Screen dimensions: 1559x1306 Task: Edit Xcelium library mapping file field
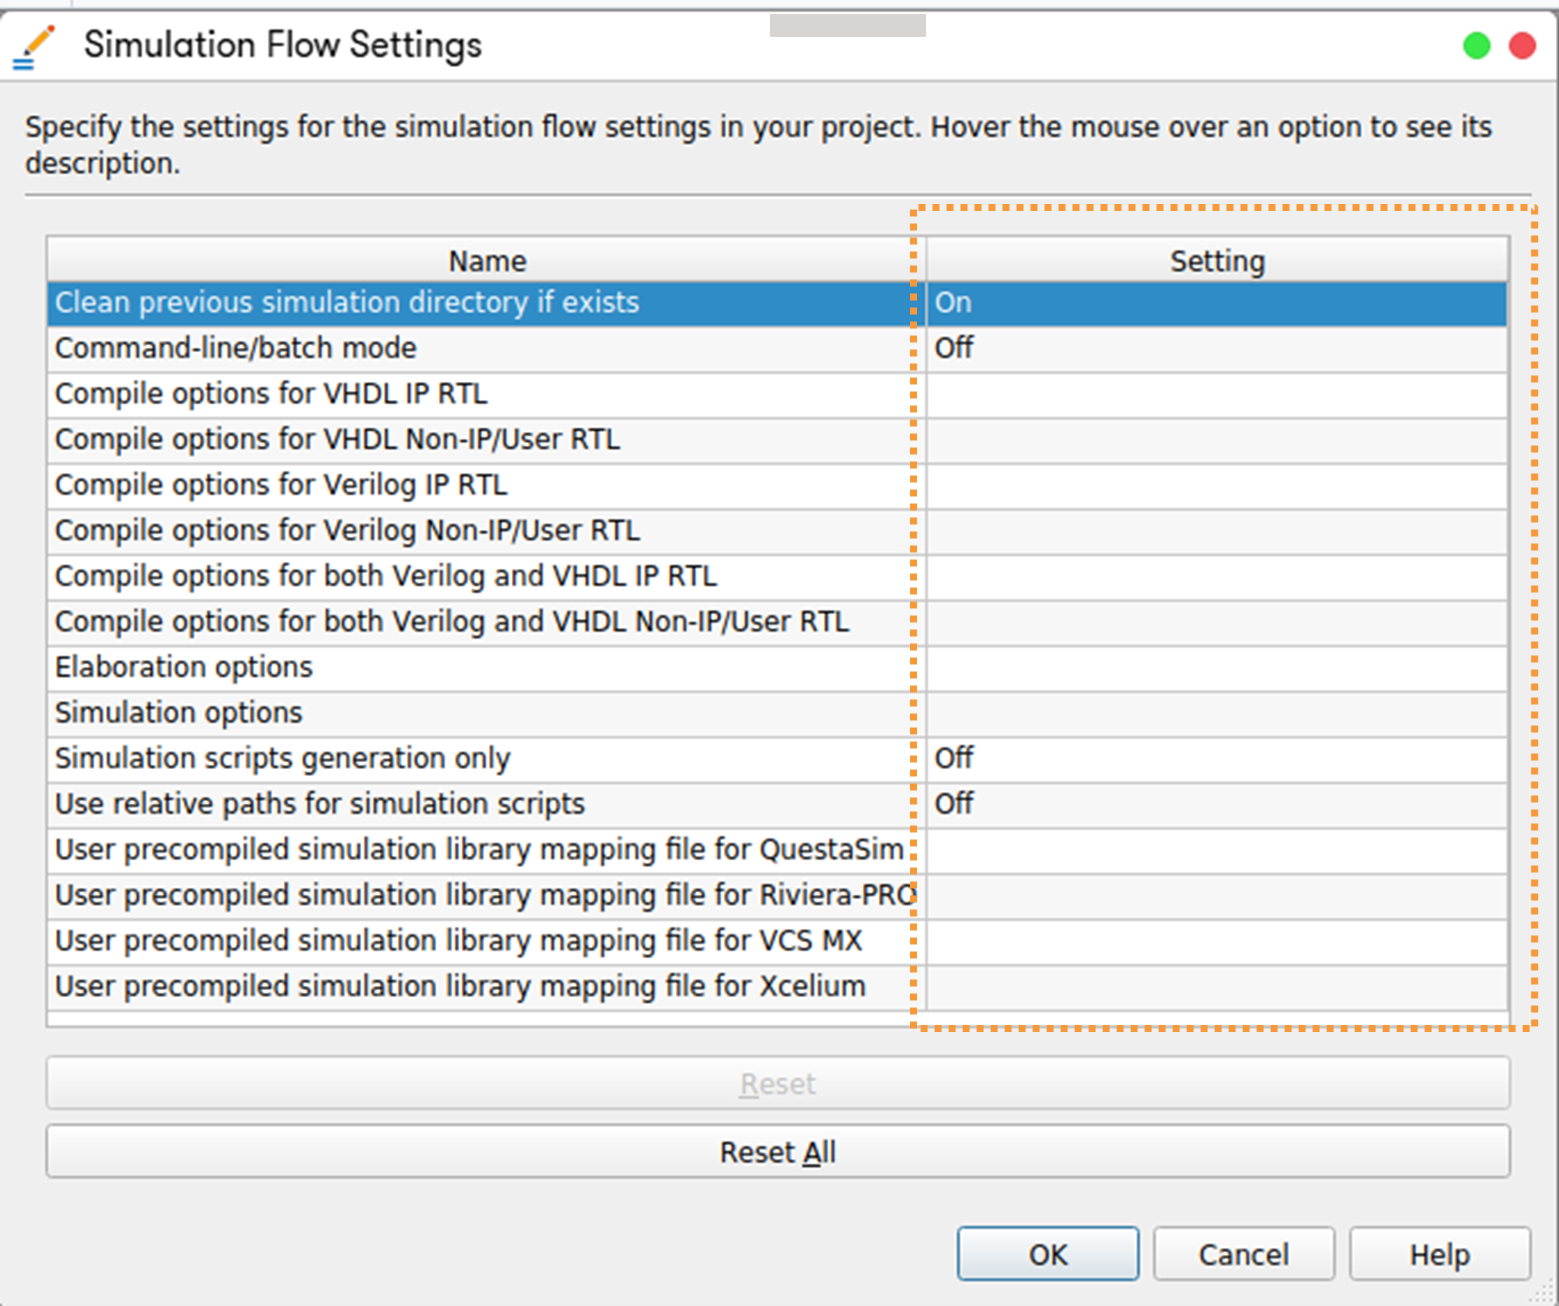coord(1216,987)
